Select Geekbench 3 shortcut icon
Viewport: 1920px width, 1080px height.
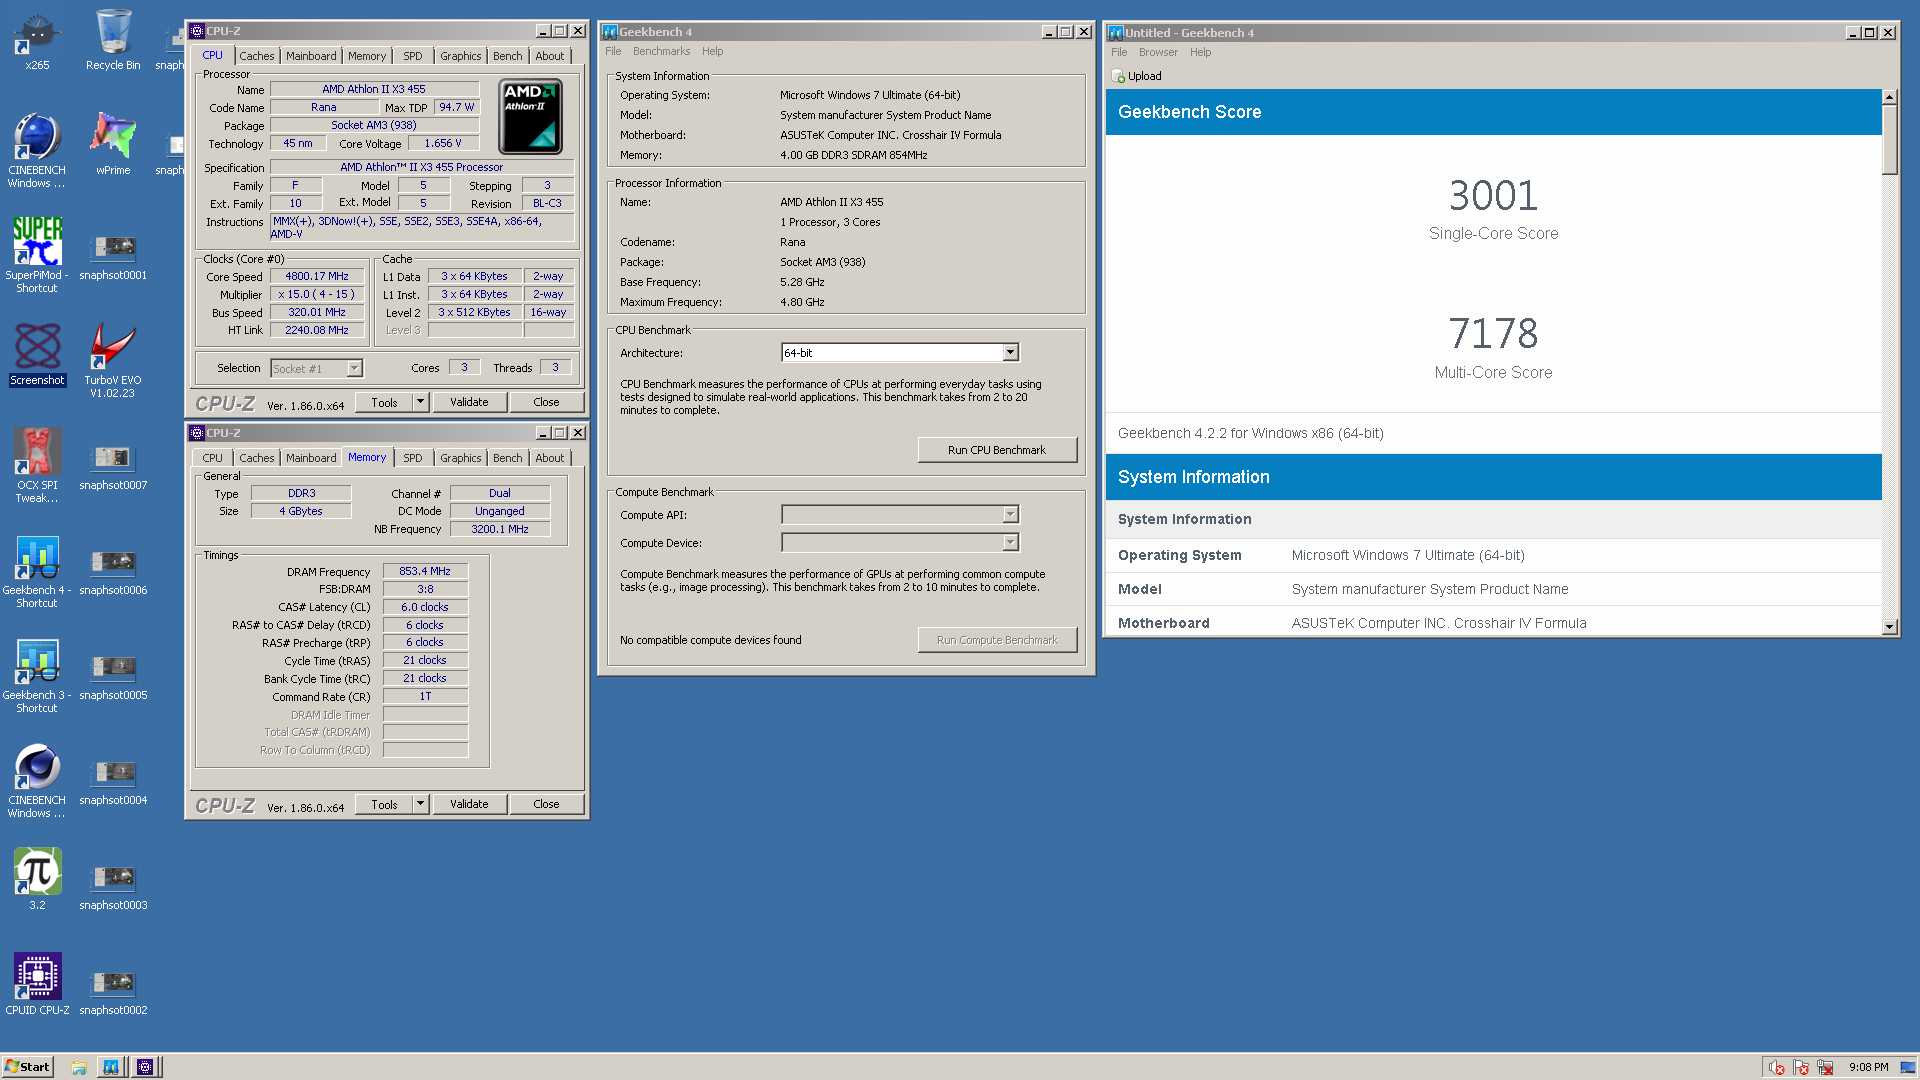37,675
